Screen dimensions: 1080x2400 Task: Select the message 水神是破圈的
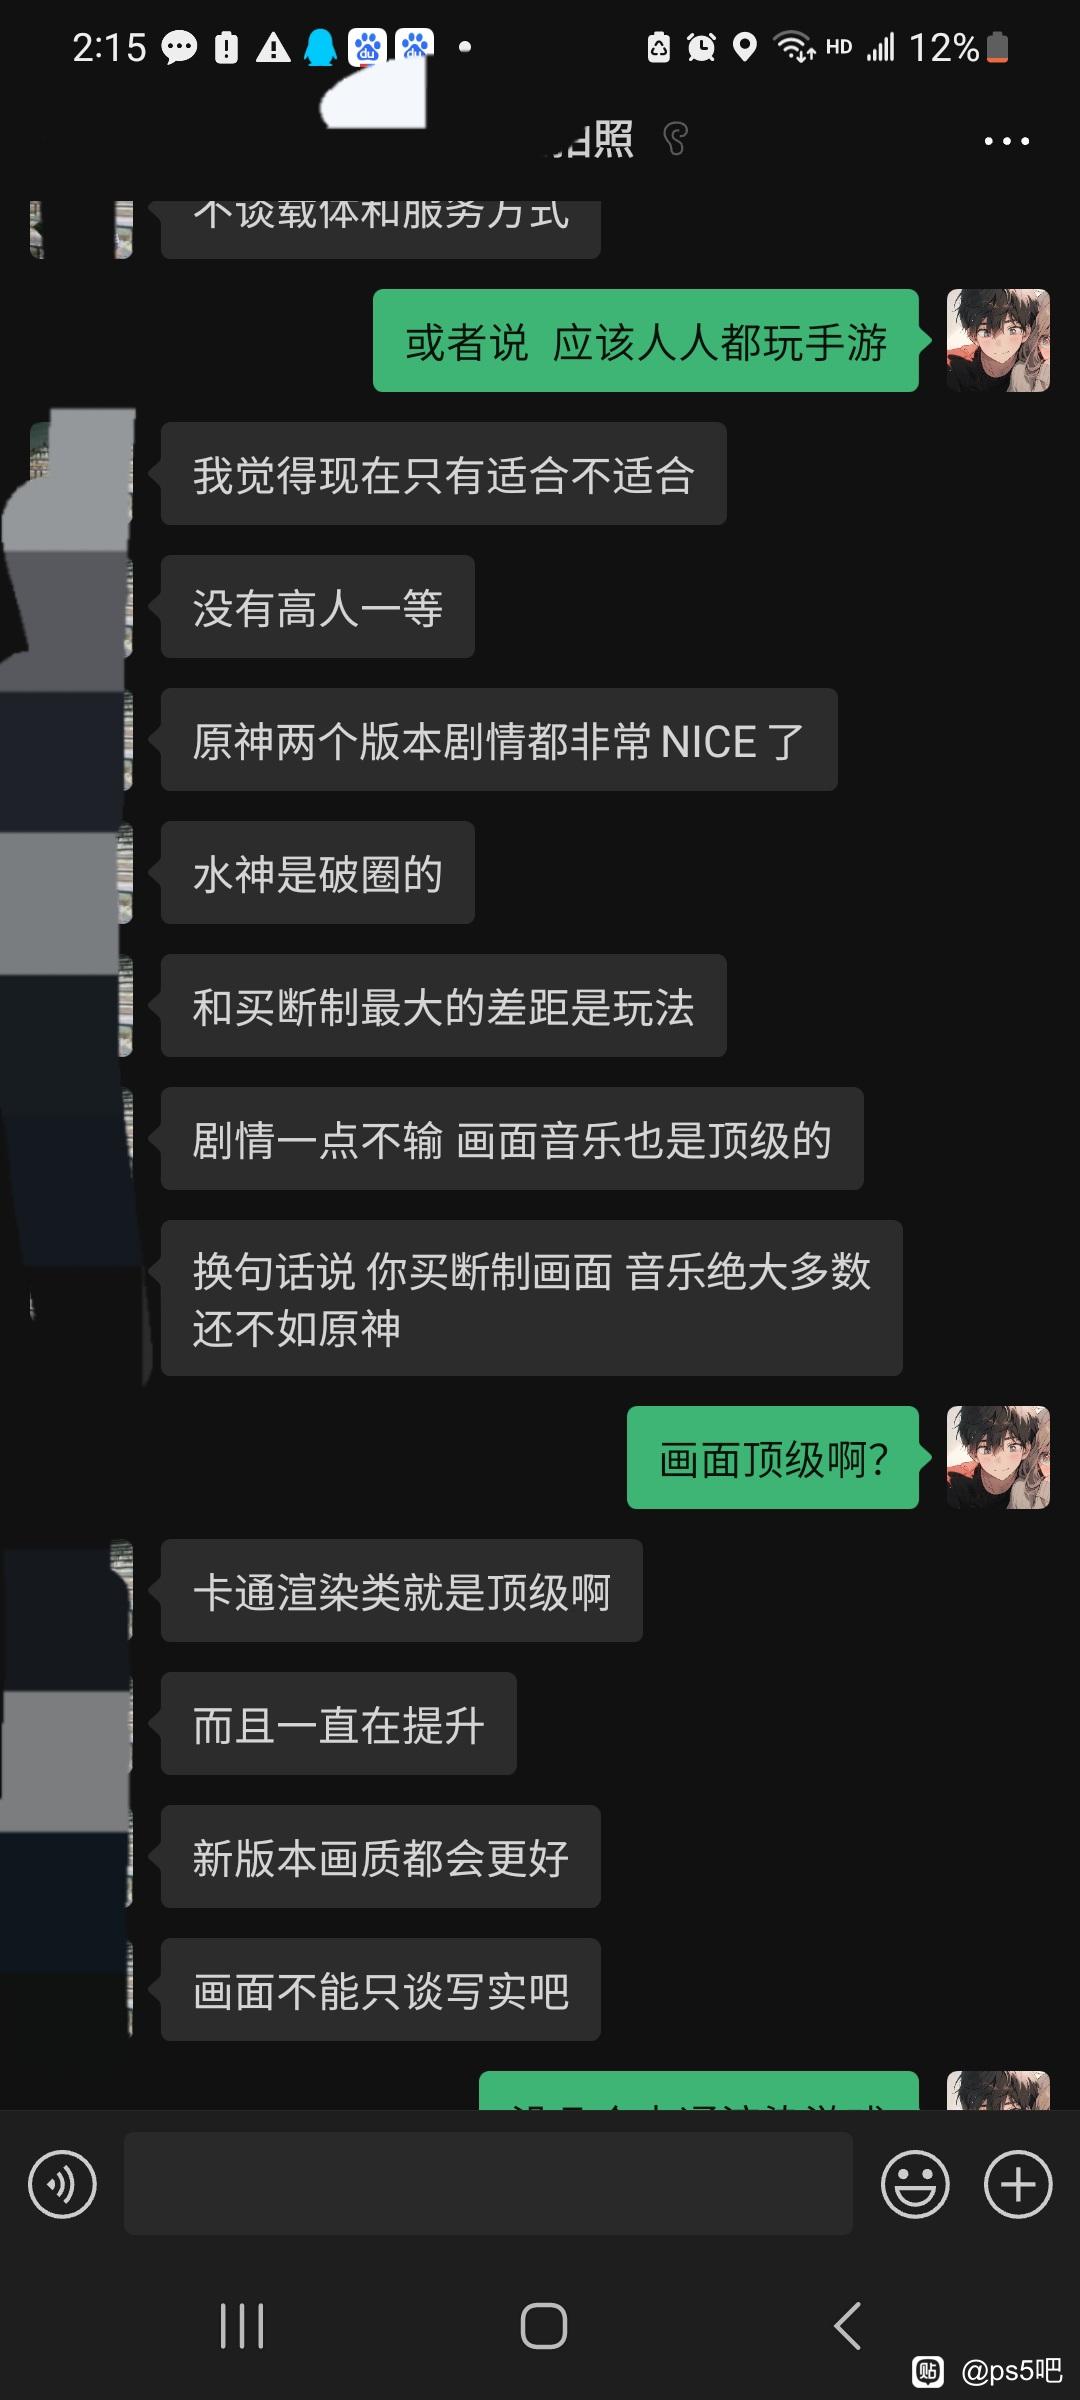318,873
